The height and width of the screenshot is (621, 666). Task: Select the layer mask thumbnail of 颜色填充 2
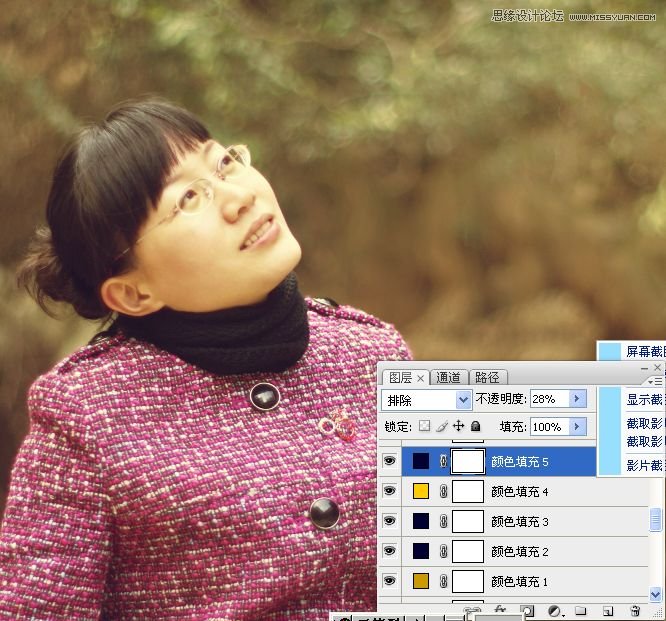click(468, 551)
